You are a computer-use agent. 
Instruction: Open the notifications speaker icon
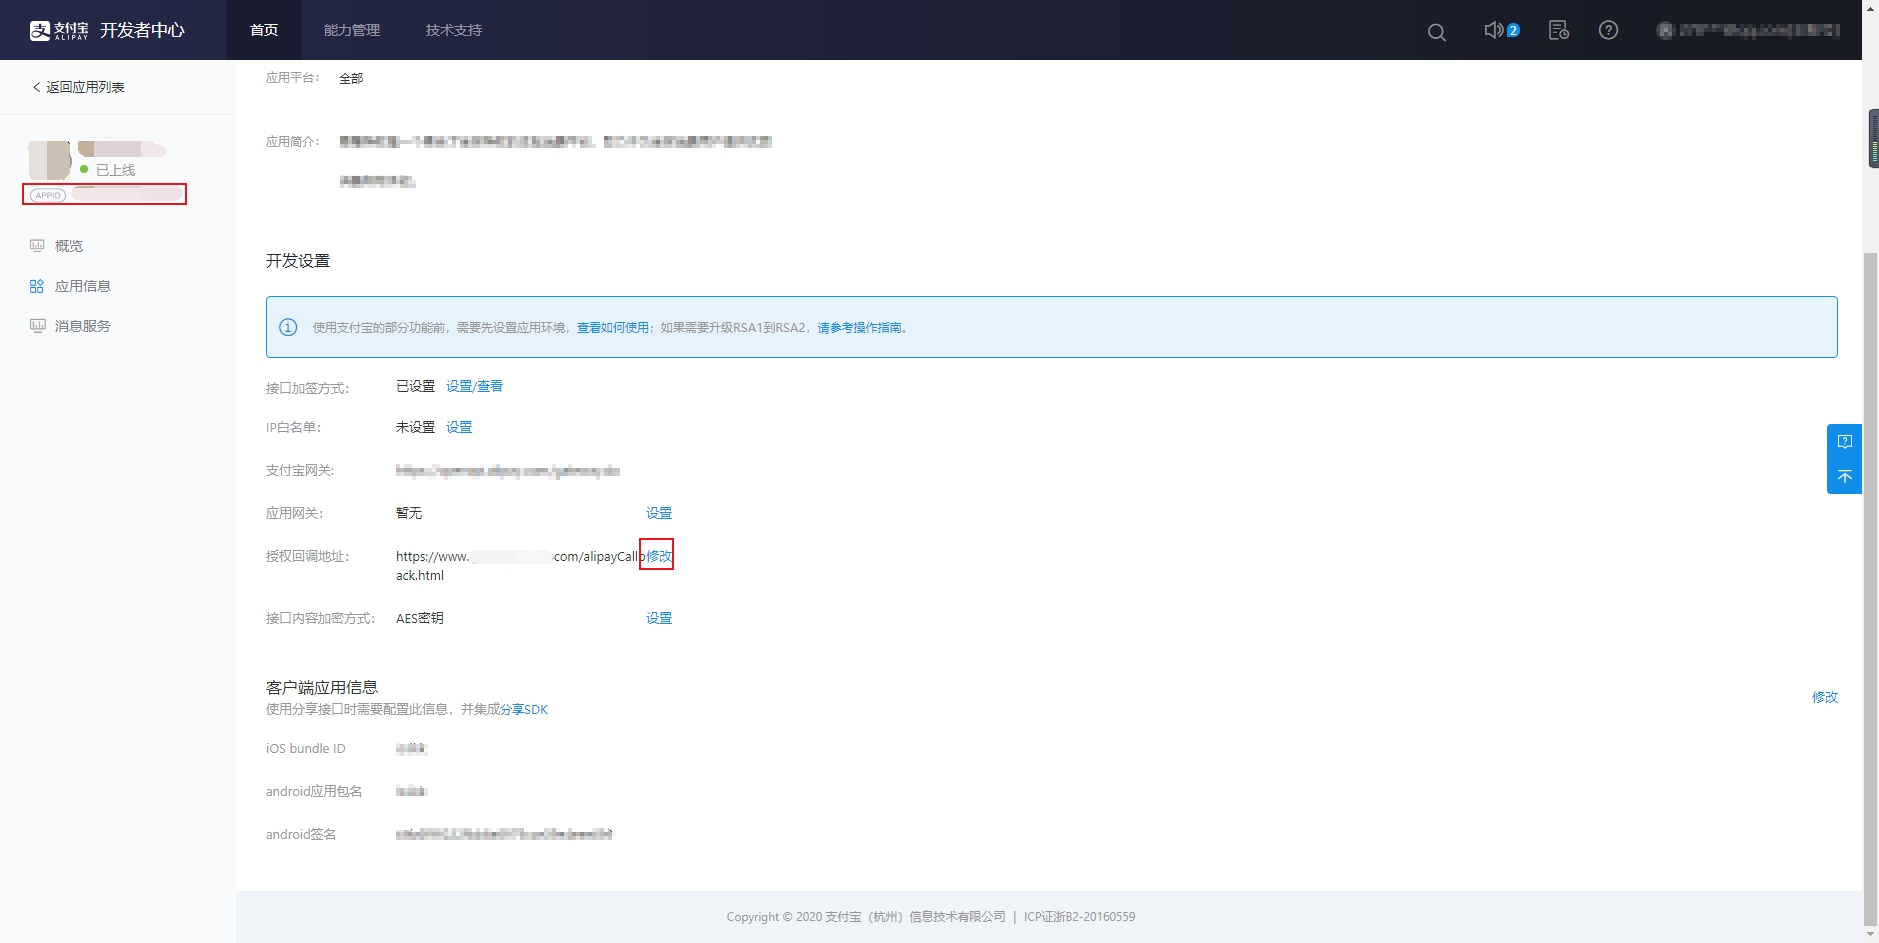click(1494, 30)
